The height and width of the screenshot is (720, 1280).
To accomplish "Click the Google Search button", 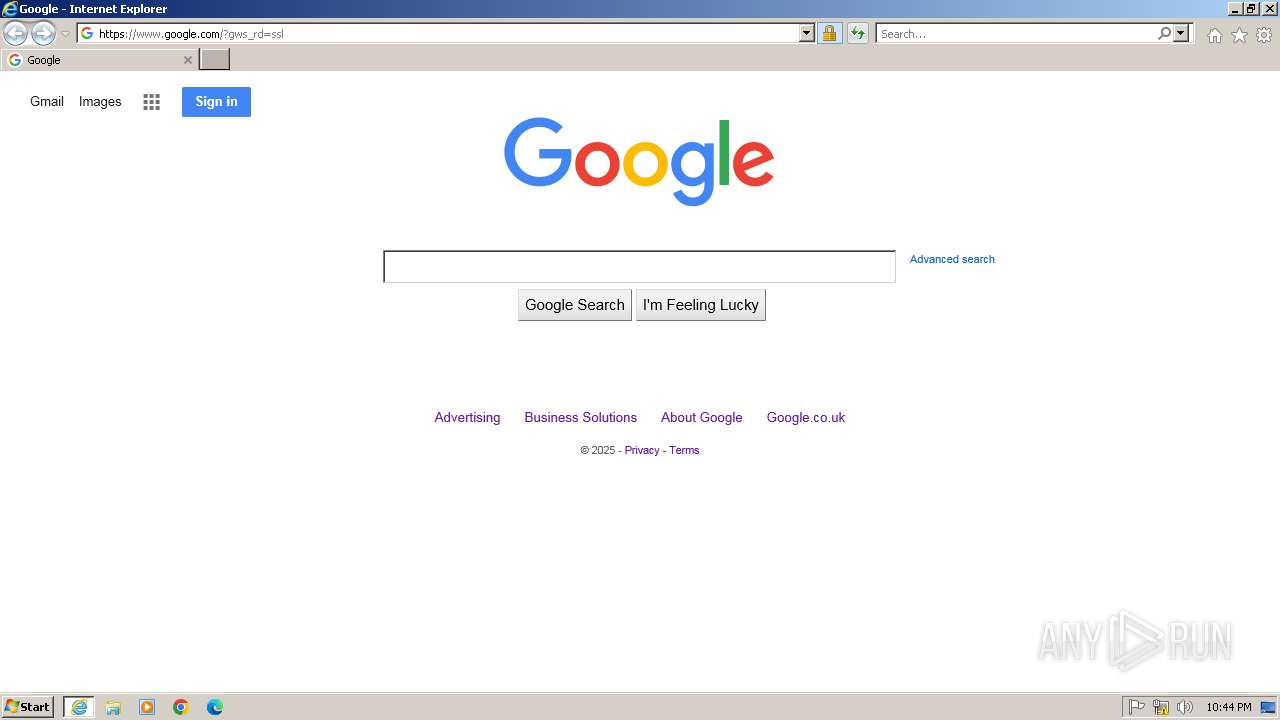I will pyautogui.click(x=575, y=305).
